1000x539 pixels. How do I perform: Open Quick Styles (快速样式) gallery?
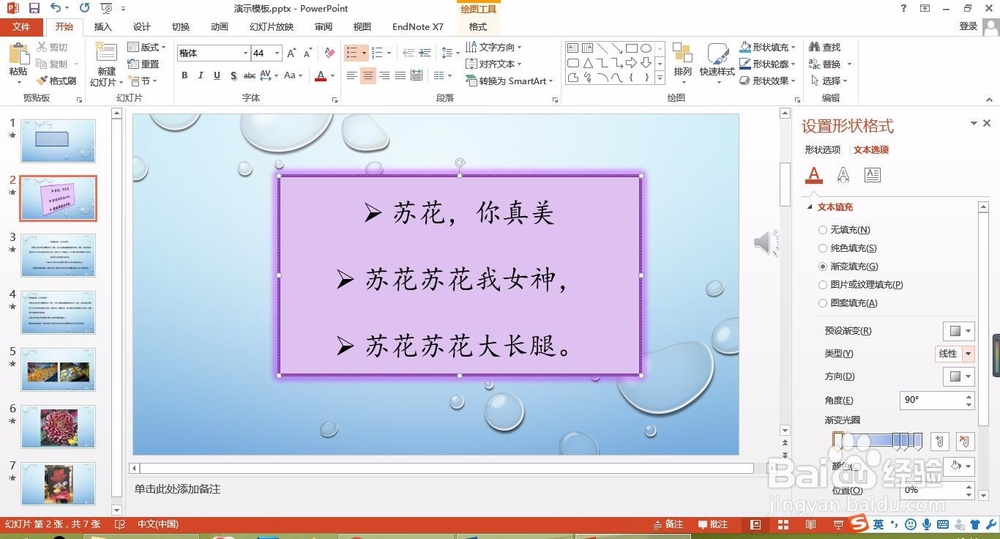coord(717,63)
